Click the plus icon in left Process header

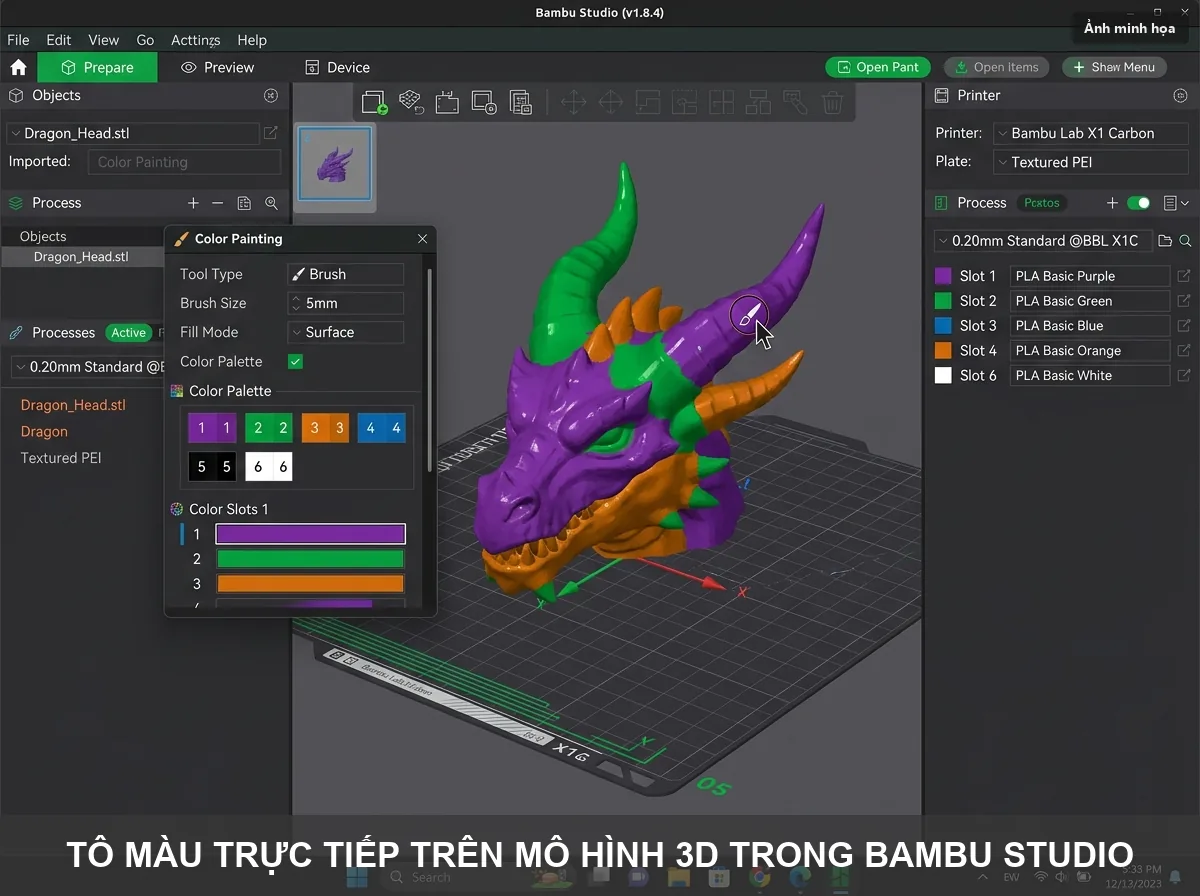(x=194, y=203)
